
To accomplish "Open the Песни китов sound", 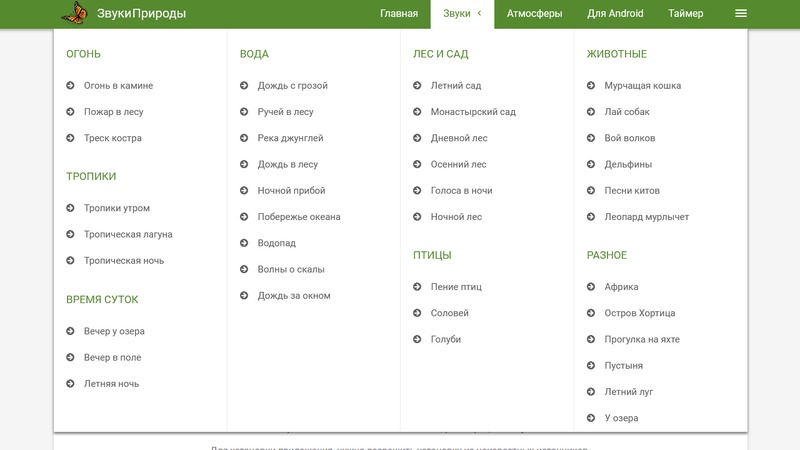I will [632, 191].
